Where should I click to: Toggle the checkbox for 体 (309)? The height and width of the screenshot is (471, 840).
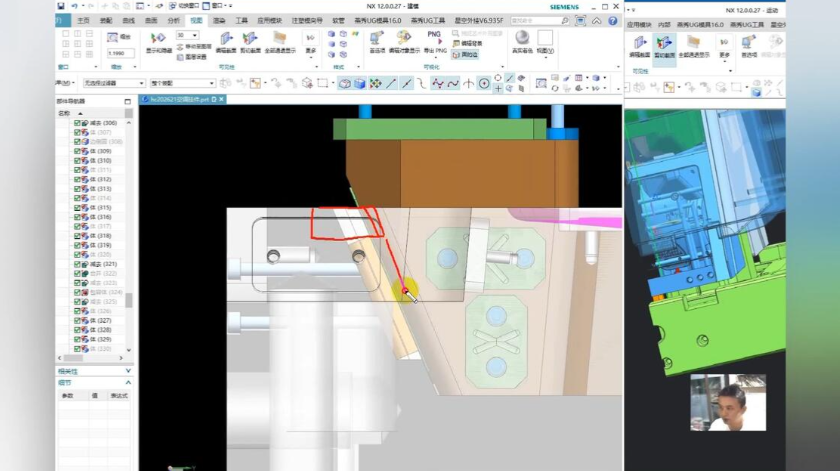[77, 151]
